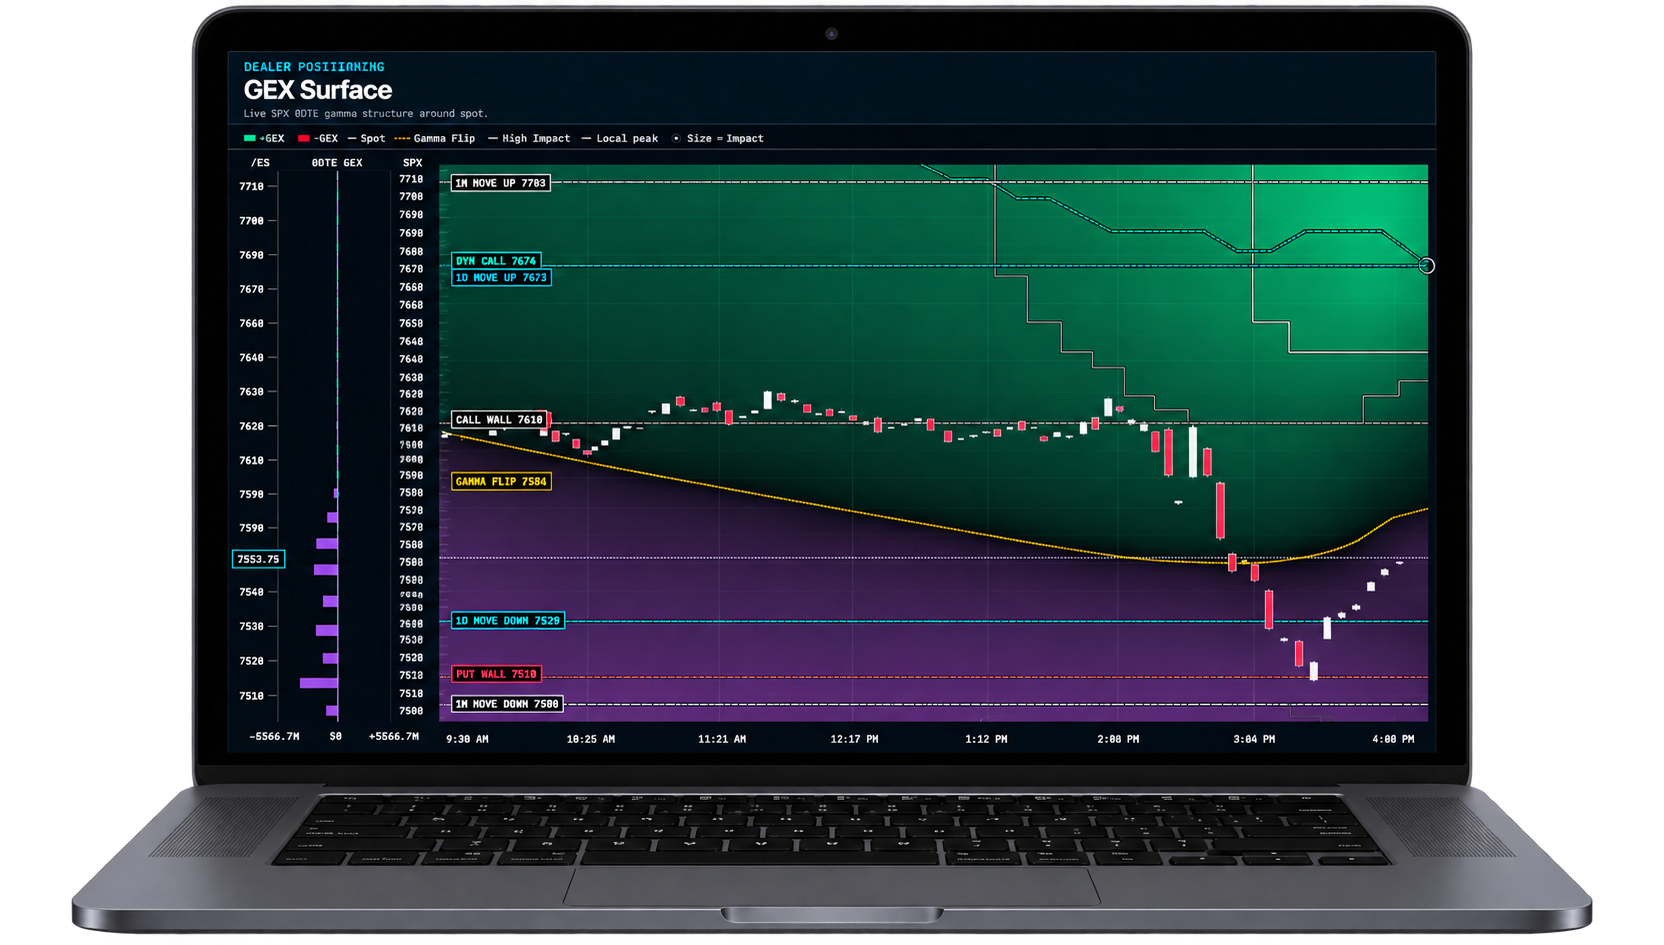Click the 12:17 PM time label
The height and width of the screenshot is (945, 1664).
(854, 739)
